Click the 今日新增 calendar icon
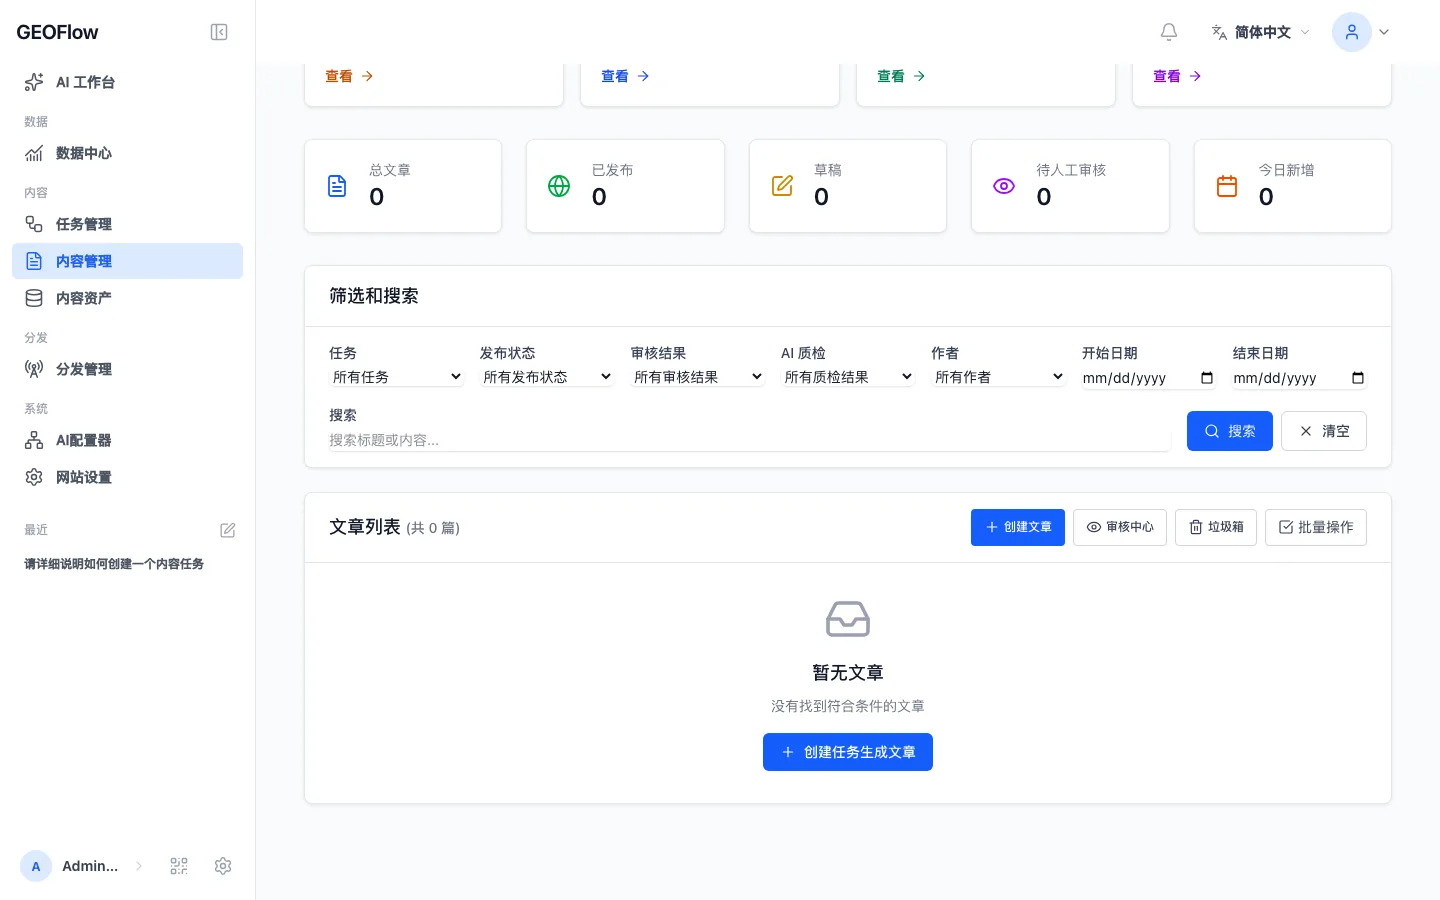Viewport: 1440px width, 900px height. [1227, 186]
